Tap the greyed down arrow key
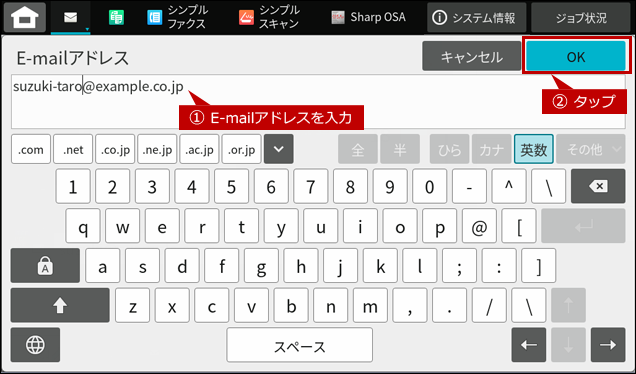The image size is (636, 374). pyautogui.click(x=568, y=345)
